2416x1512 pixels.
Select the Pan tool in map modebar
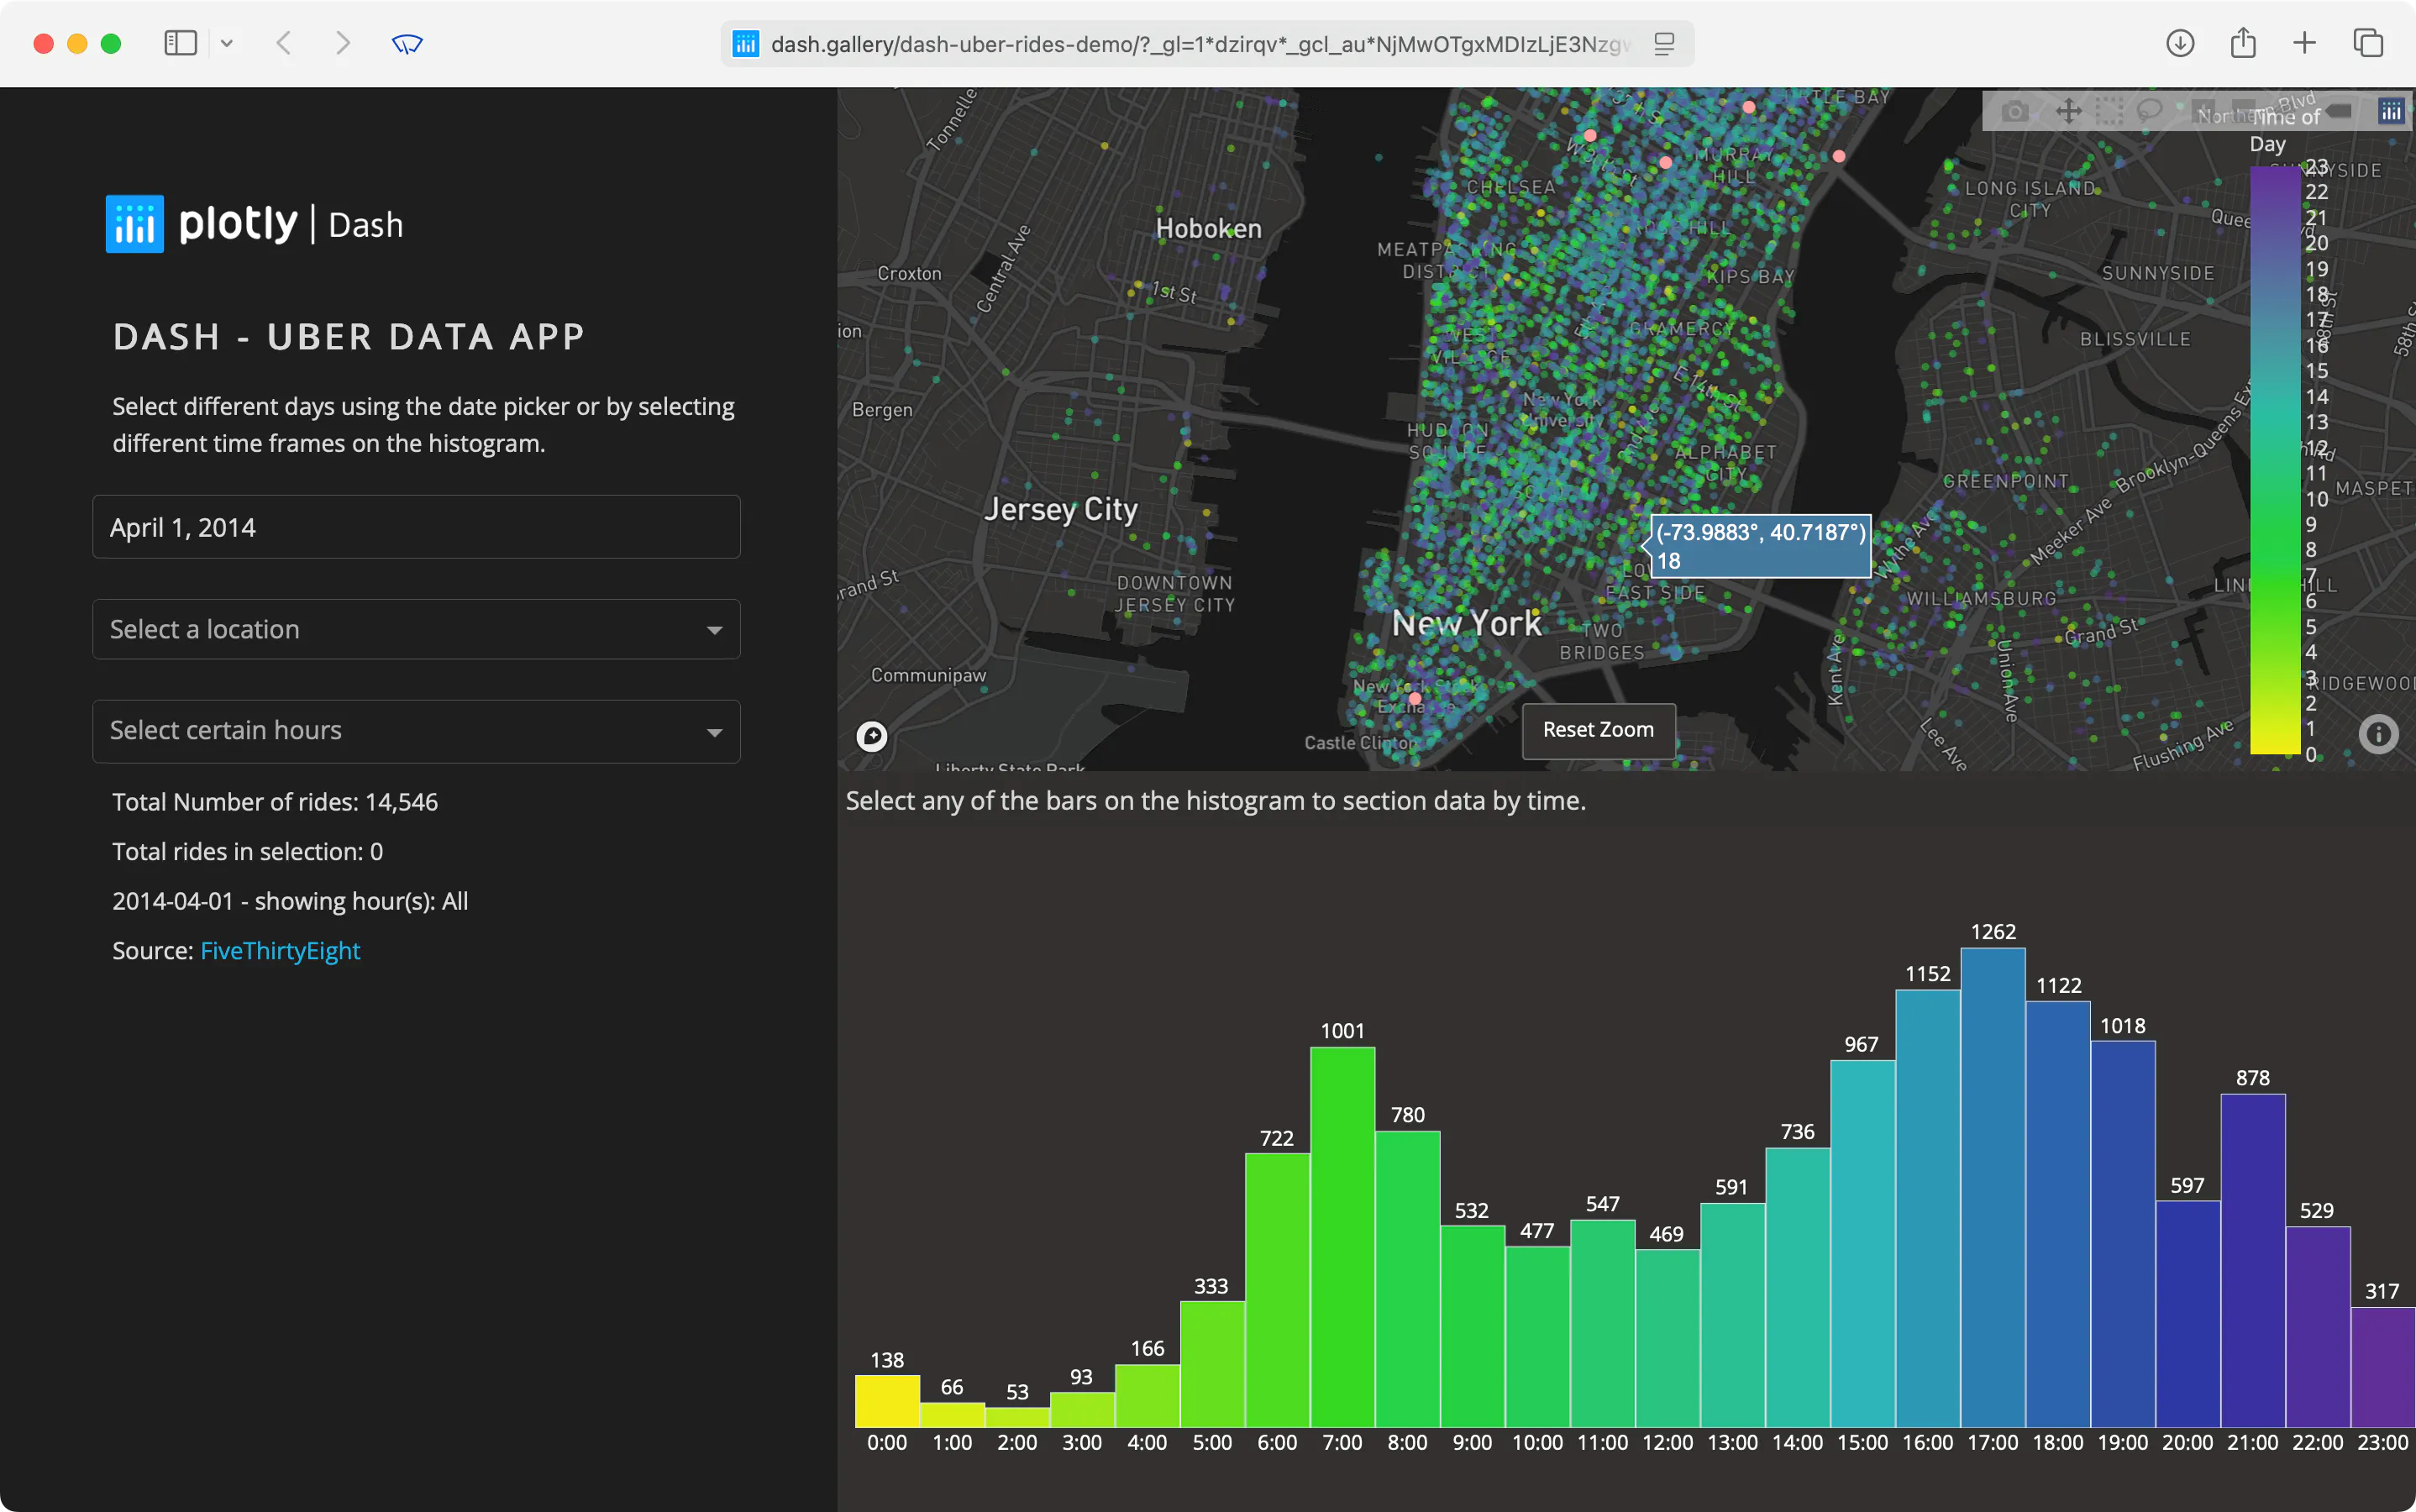click(2068, 111)
